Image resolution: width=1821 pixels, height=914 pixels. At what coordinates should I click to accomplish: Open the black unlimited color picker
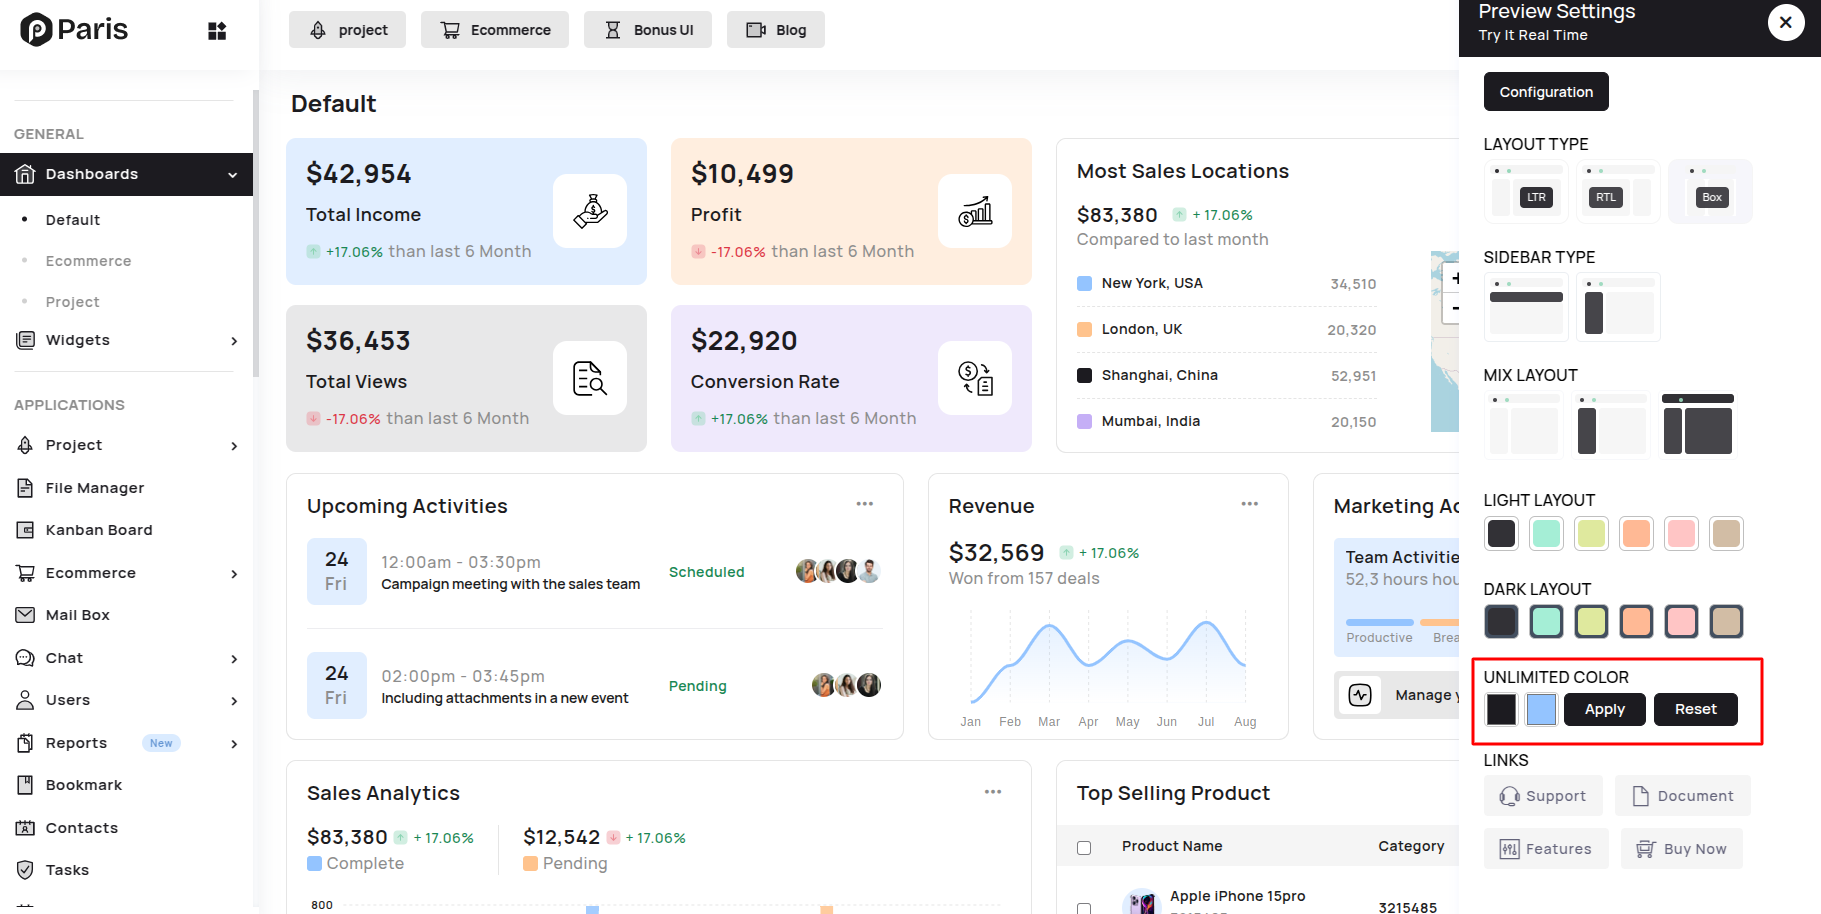click(x=1501, y=709)
